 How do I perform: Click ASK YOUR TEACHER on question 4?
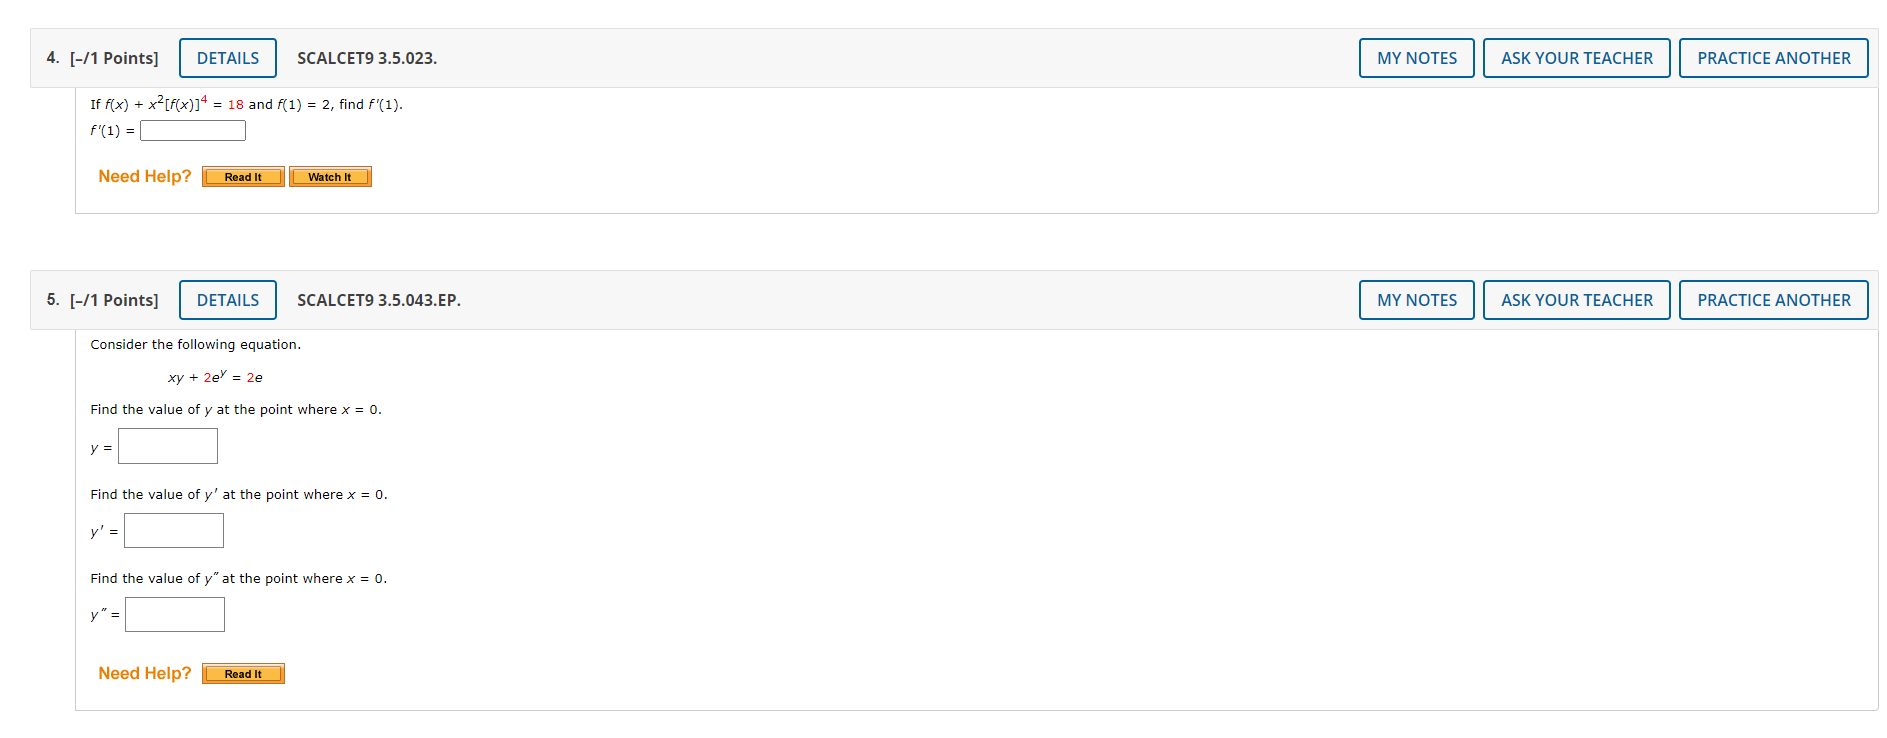(1575, 57)
